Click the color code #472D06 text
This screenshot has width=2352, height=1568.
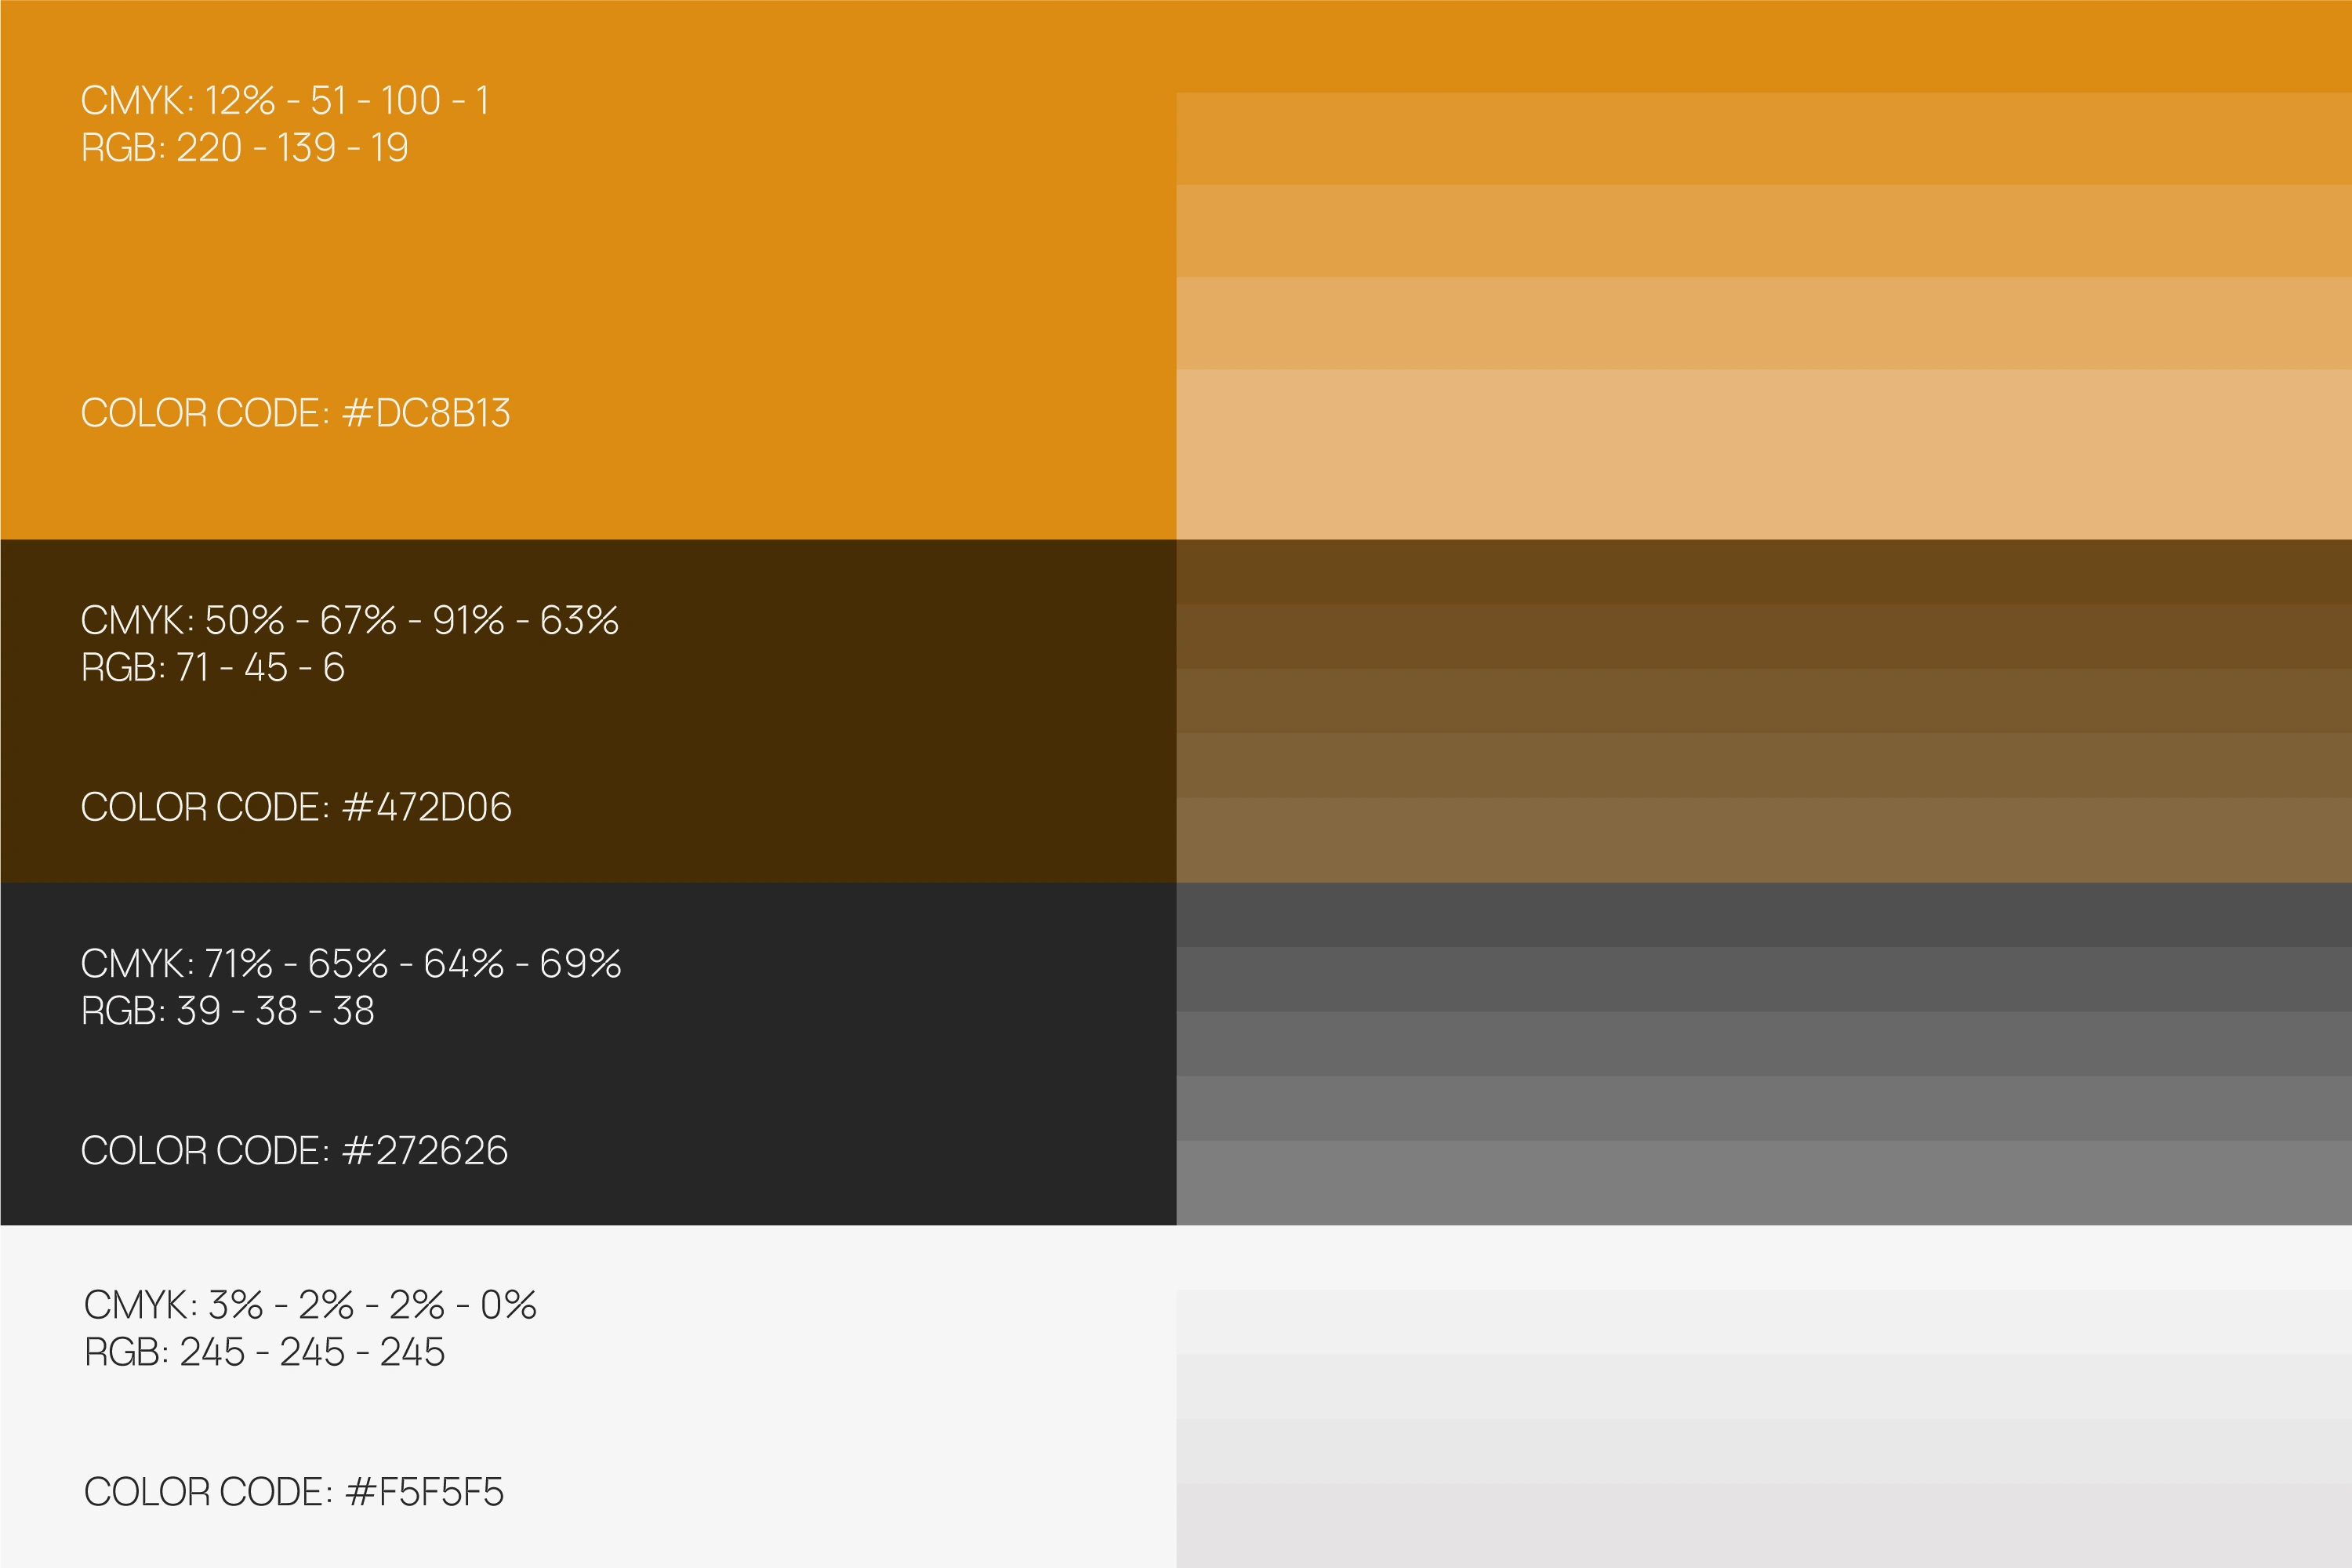[296, 807]
